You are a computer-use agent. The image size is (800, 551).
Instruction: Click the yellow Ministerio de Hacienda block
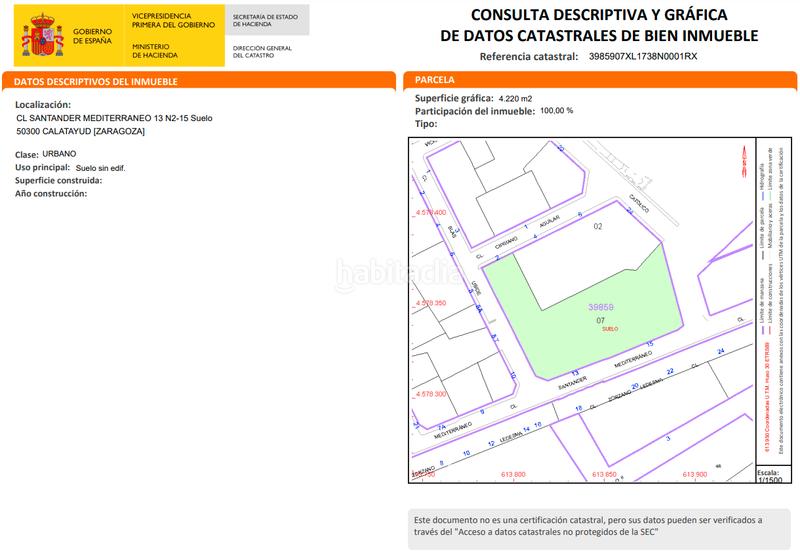click(170, 35)
